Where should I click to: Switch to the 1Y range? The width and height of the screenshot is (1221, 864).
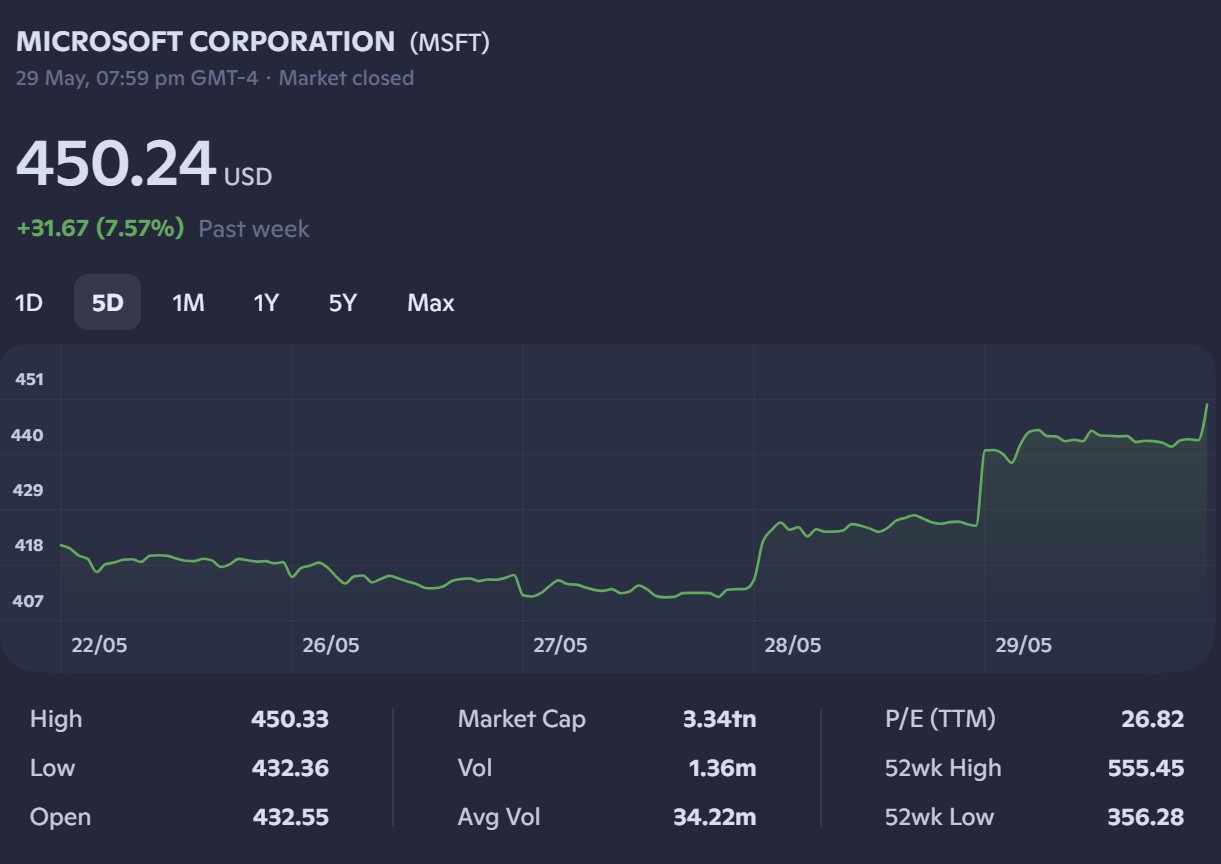[x=265, y=302]
